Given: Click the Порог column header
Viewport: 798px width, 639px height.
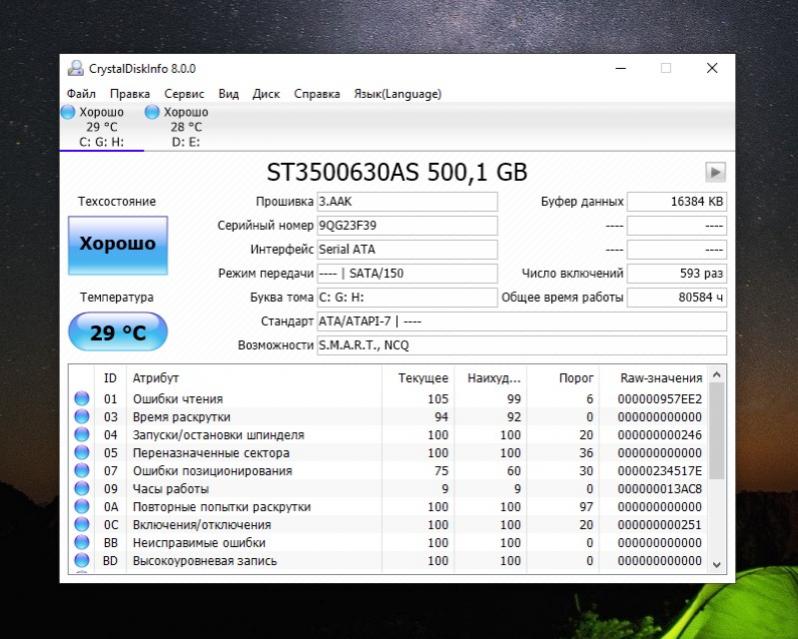Looking at the screenshot, I should click(x=563, y=378).
